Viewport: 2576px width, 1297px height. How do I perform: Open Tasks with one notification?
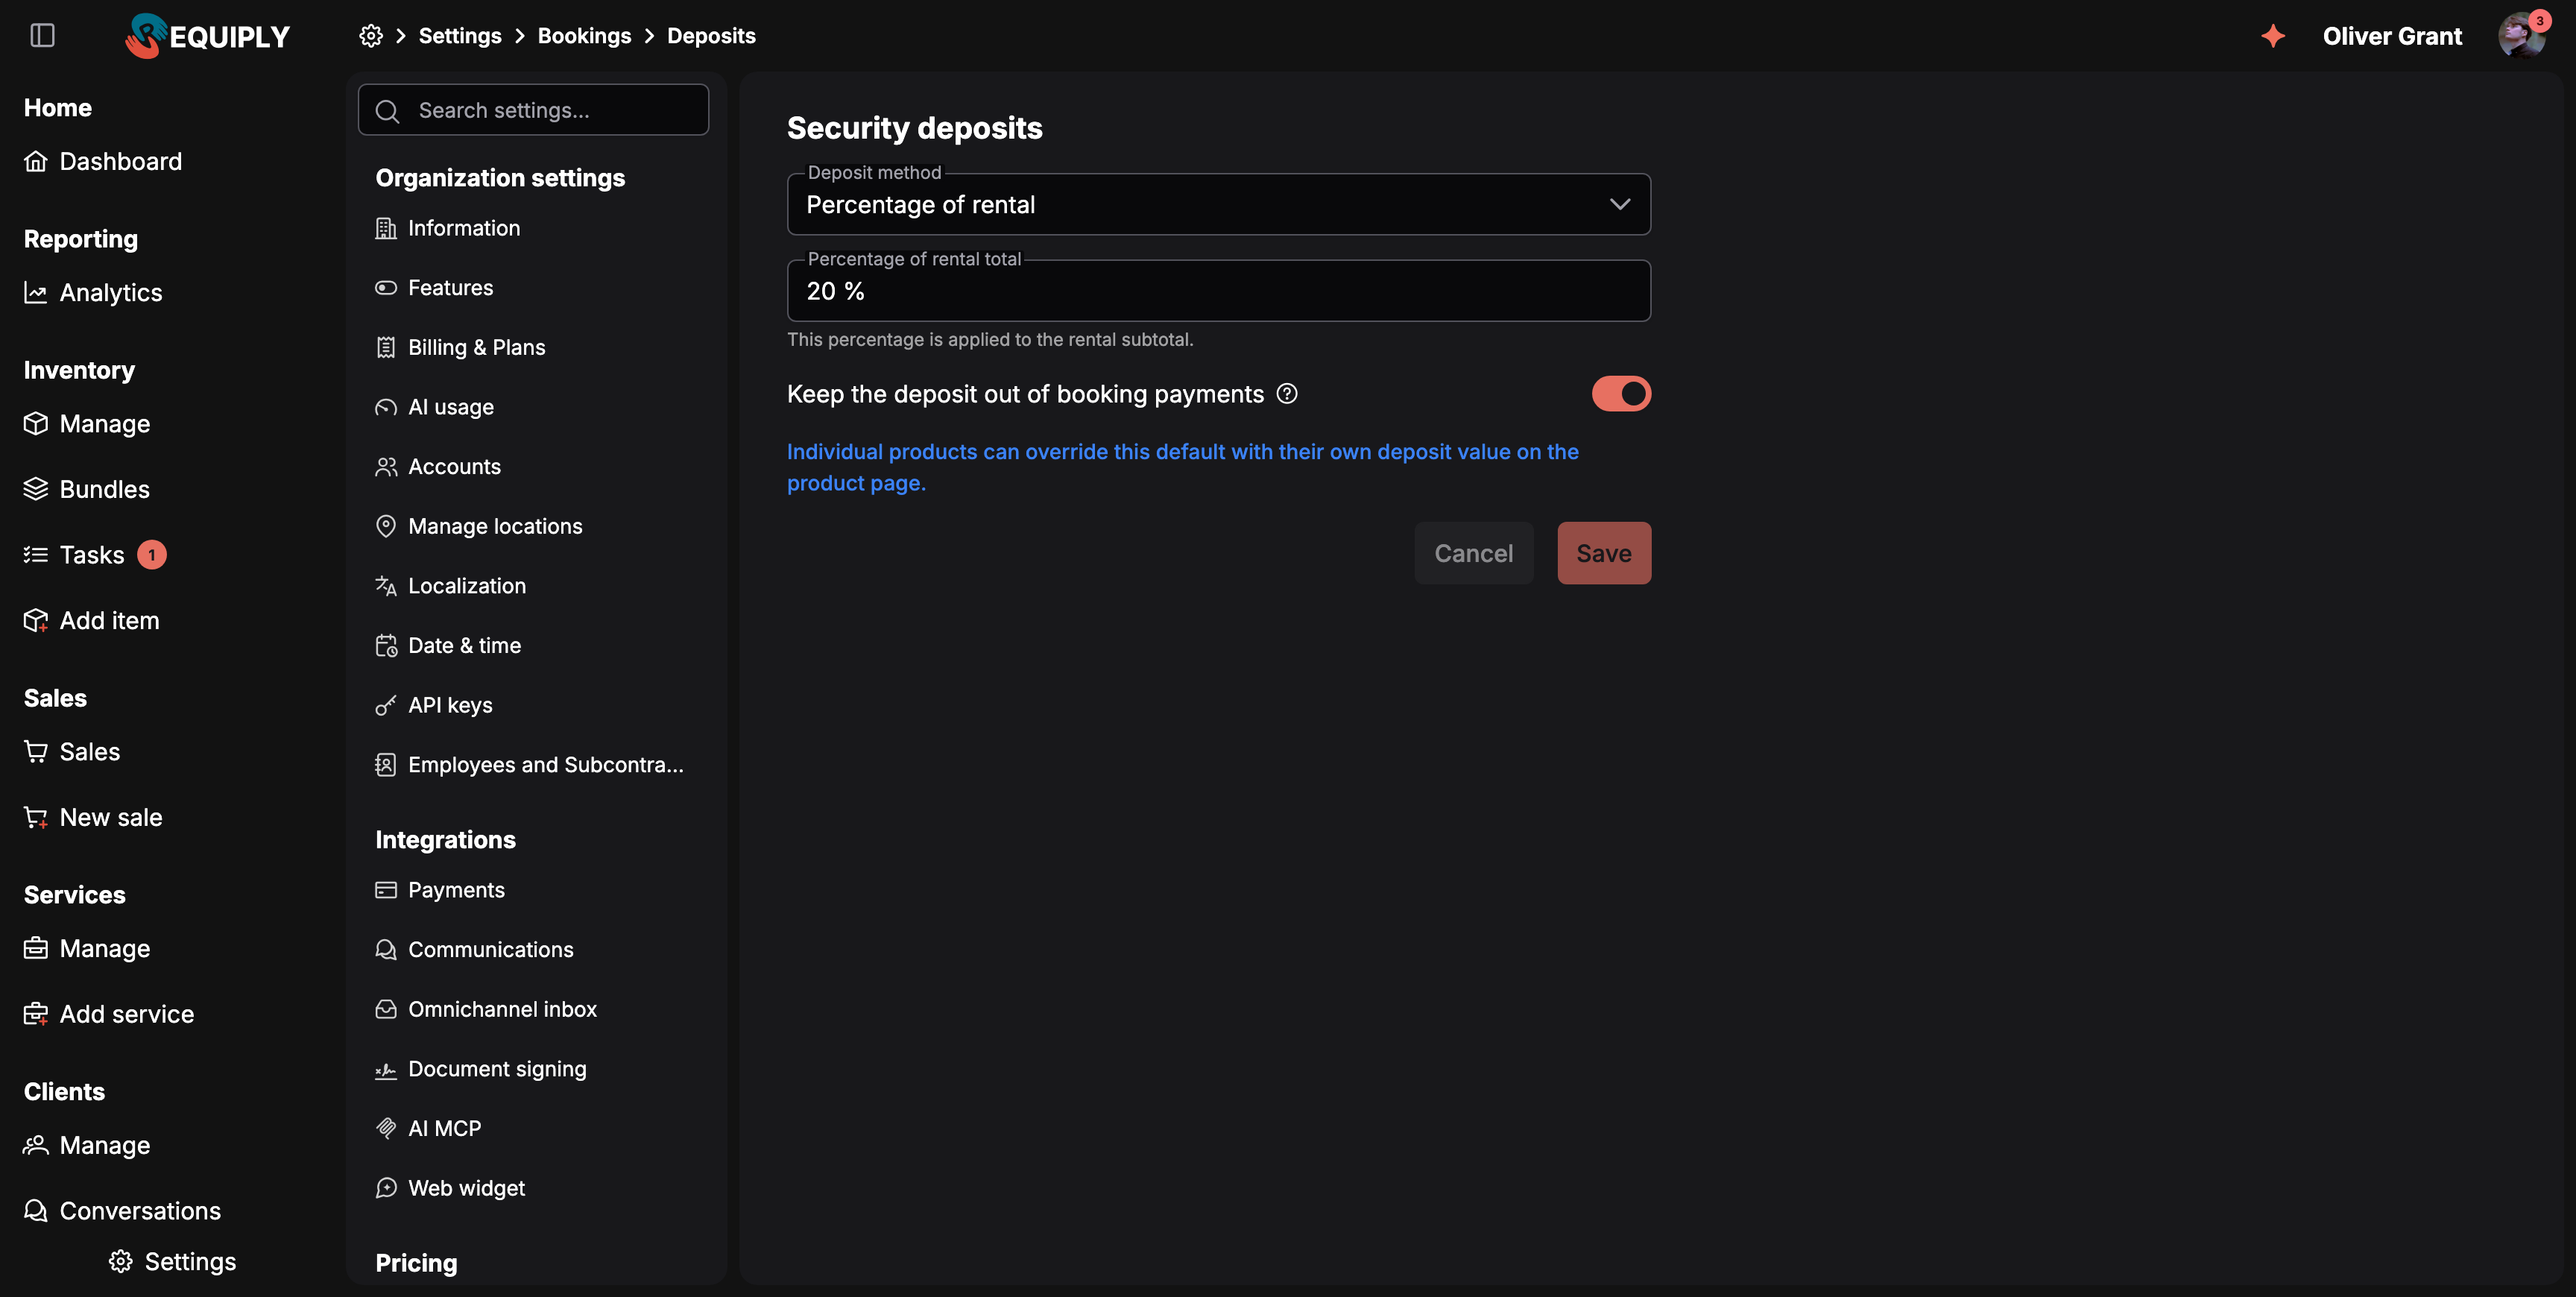point(95,554)
